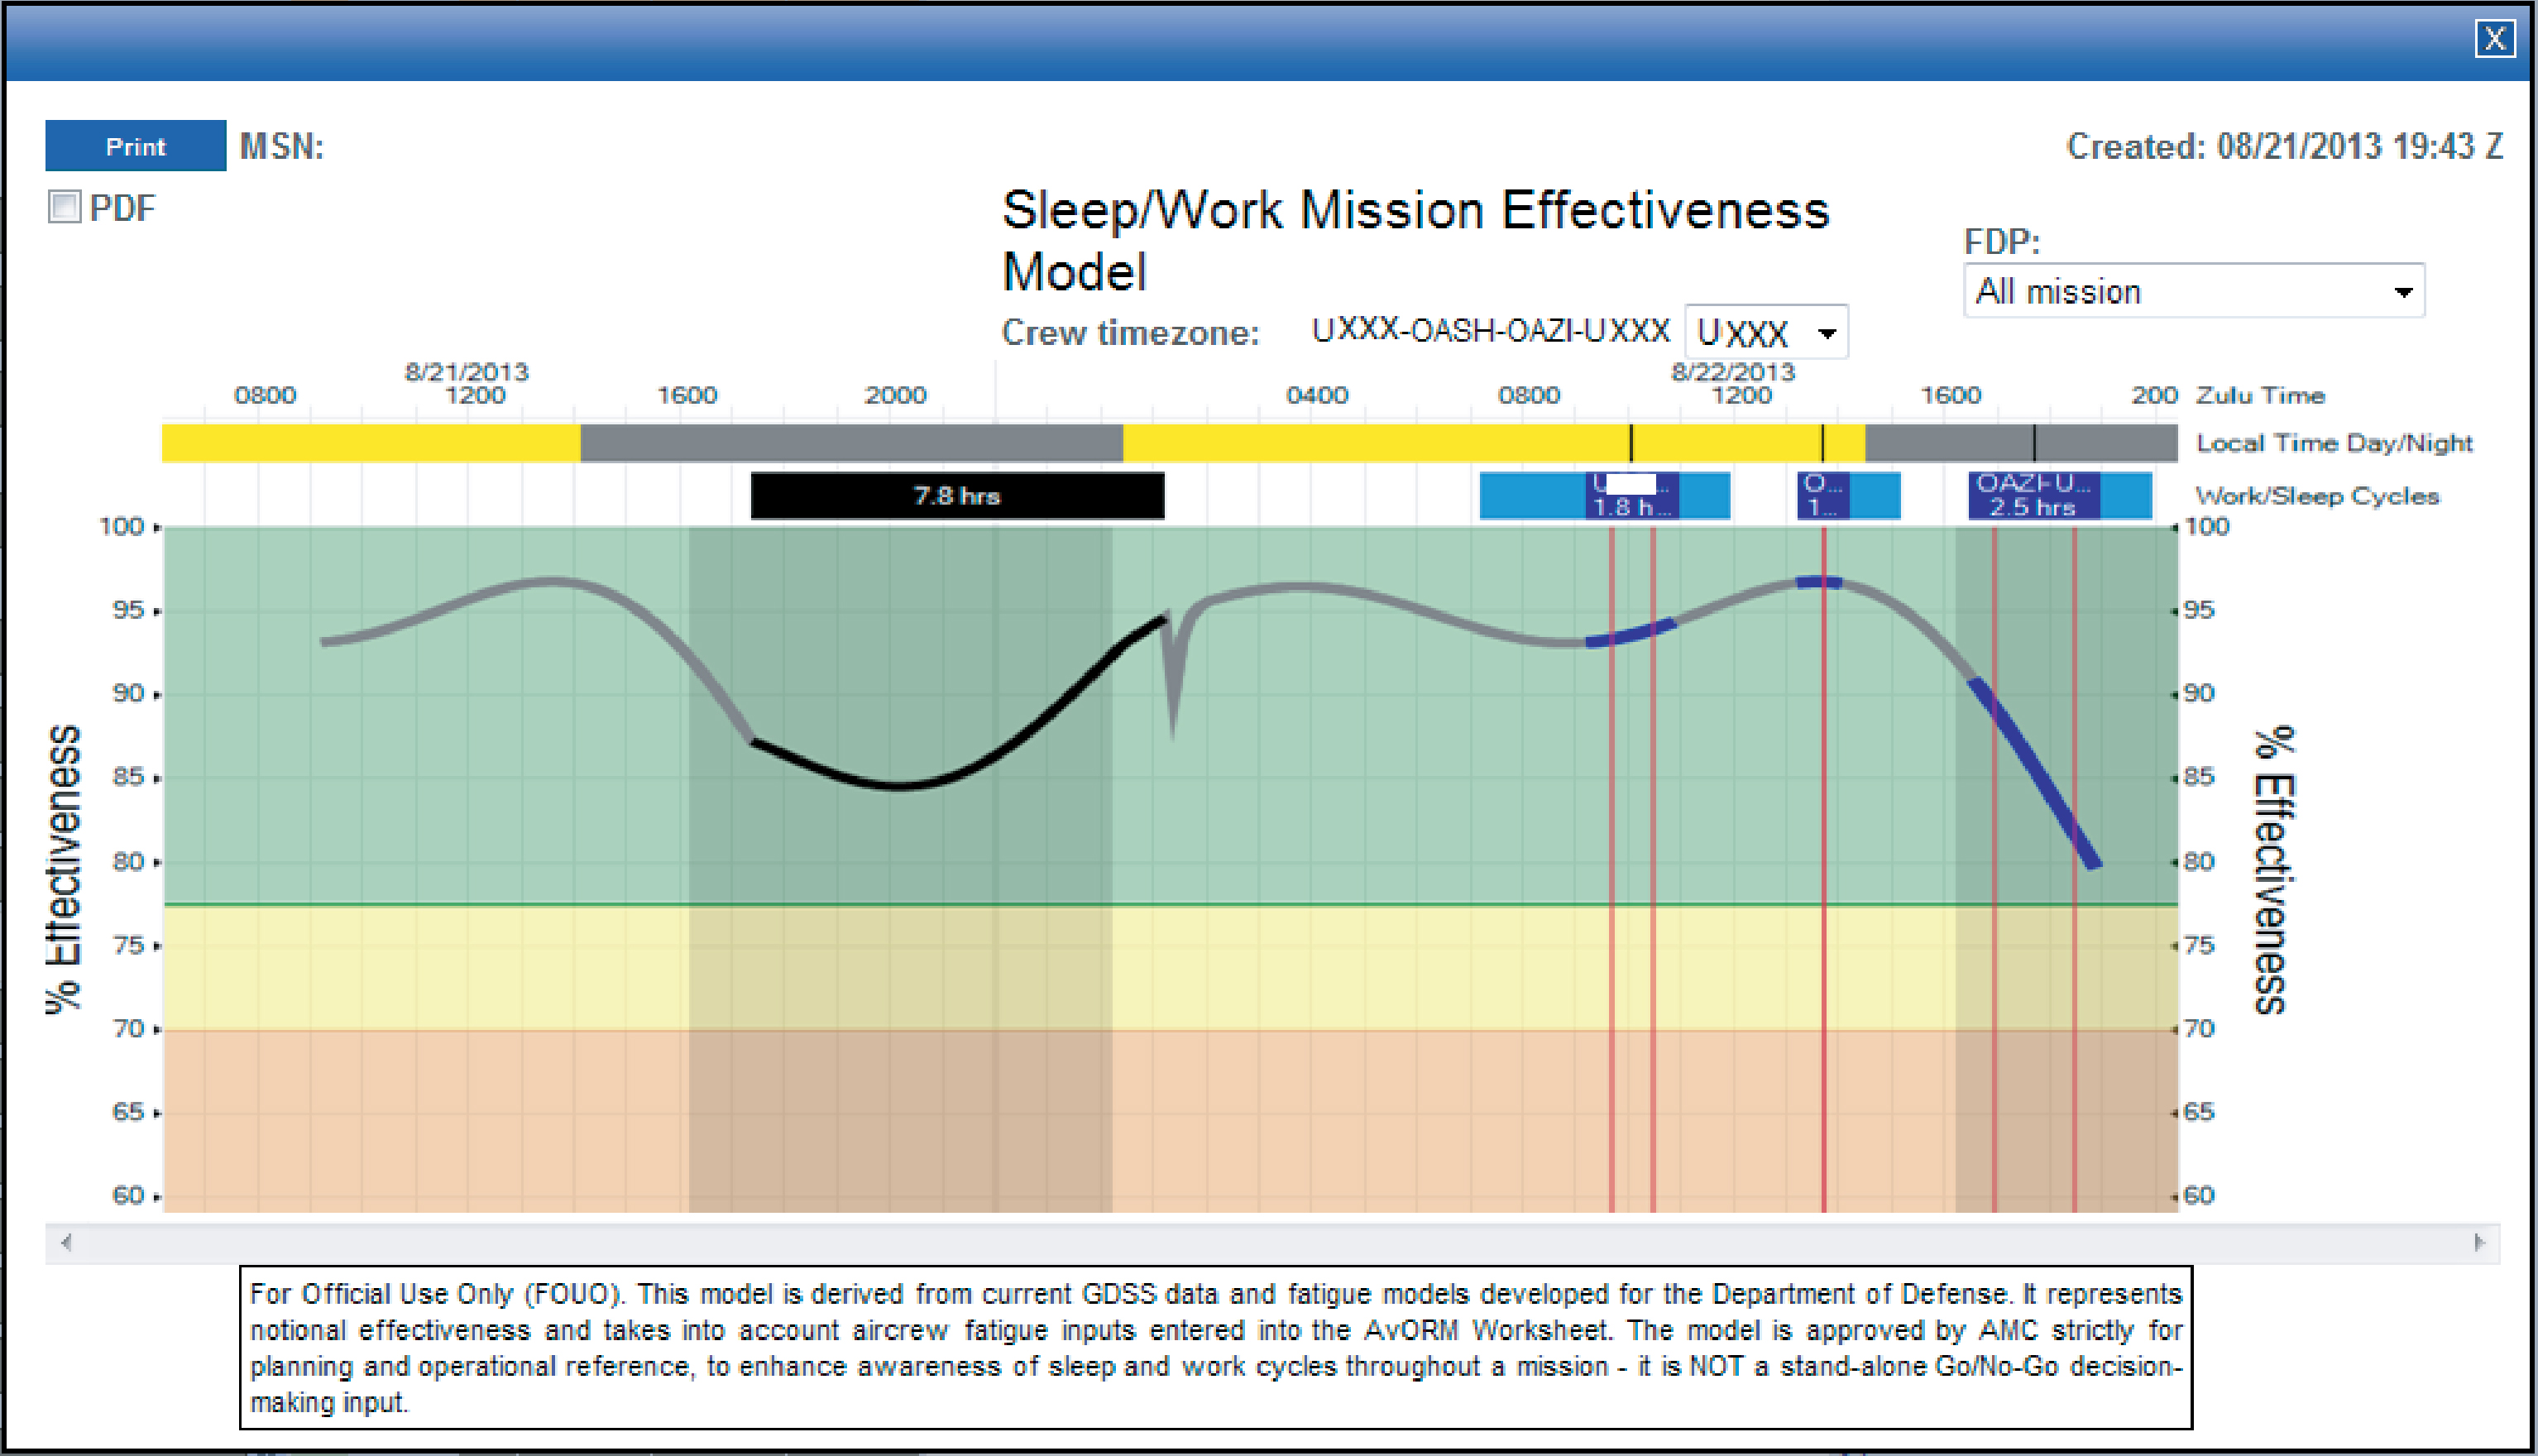Close the Sleep/Work Mission Effectiveness window

pyautogui.click(x=2496, y=40)
